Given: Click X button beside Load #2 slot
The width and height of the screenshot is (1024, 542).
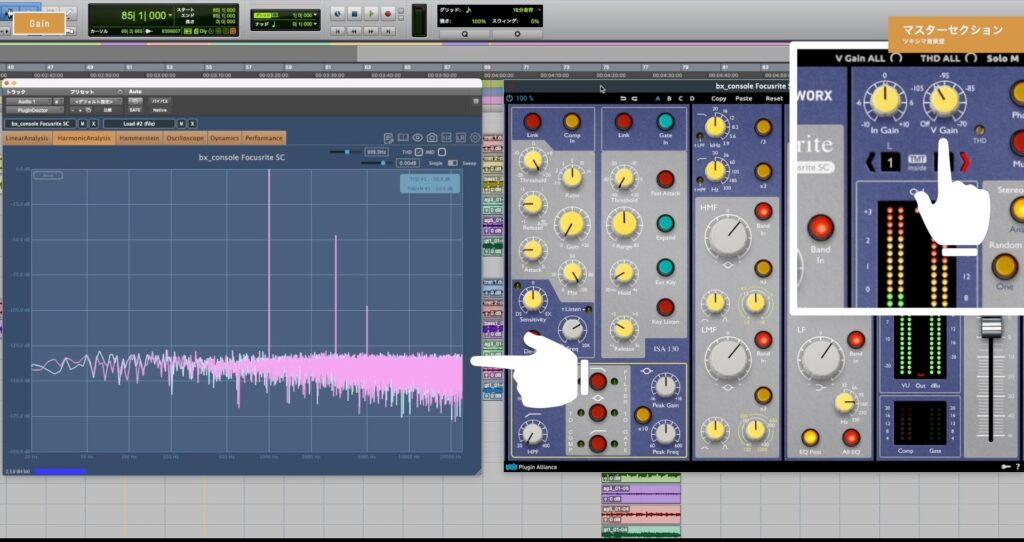Looking at the screenshot, I should tap(192, 123).
